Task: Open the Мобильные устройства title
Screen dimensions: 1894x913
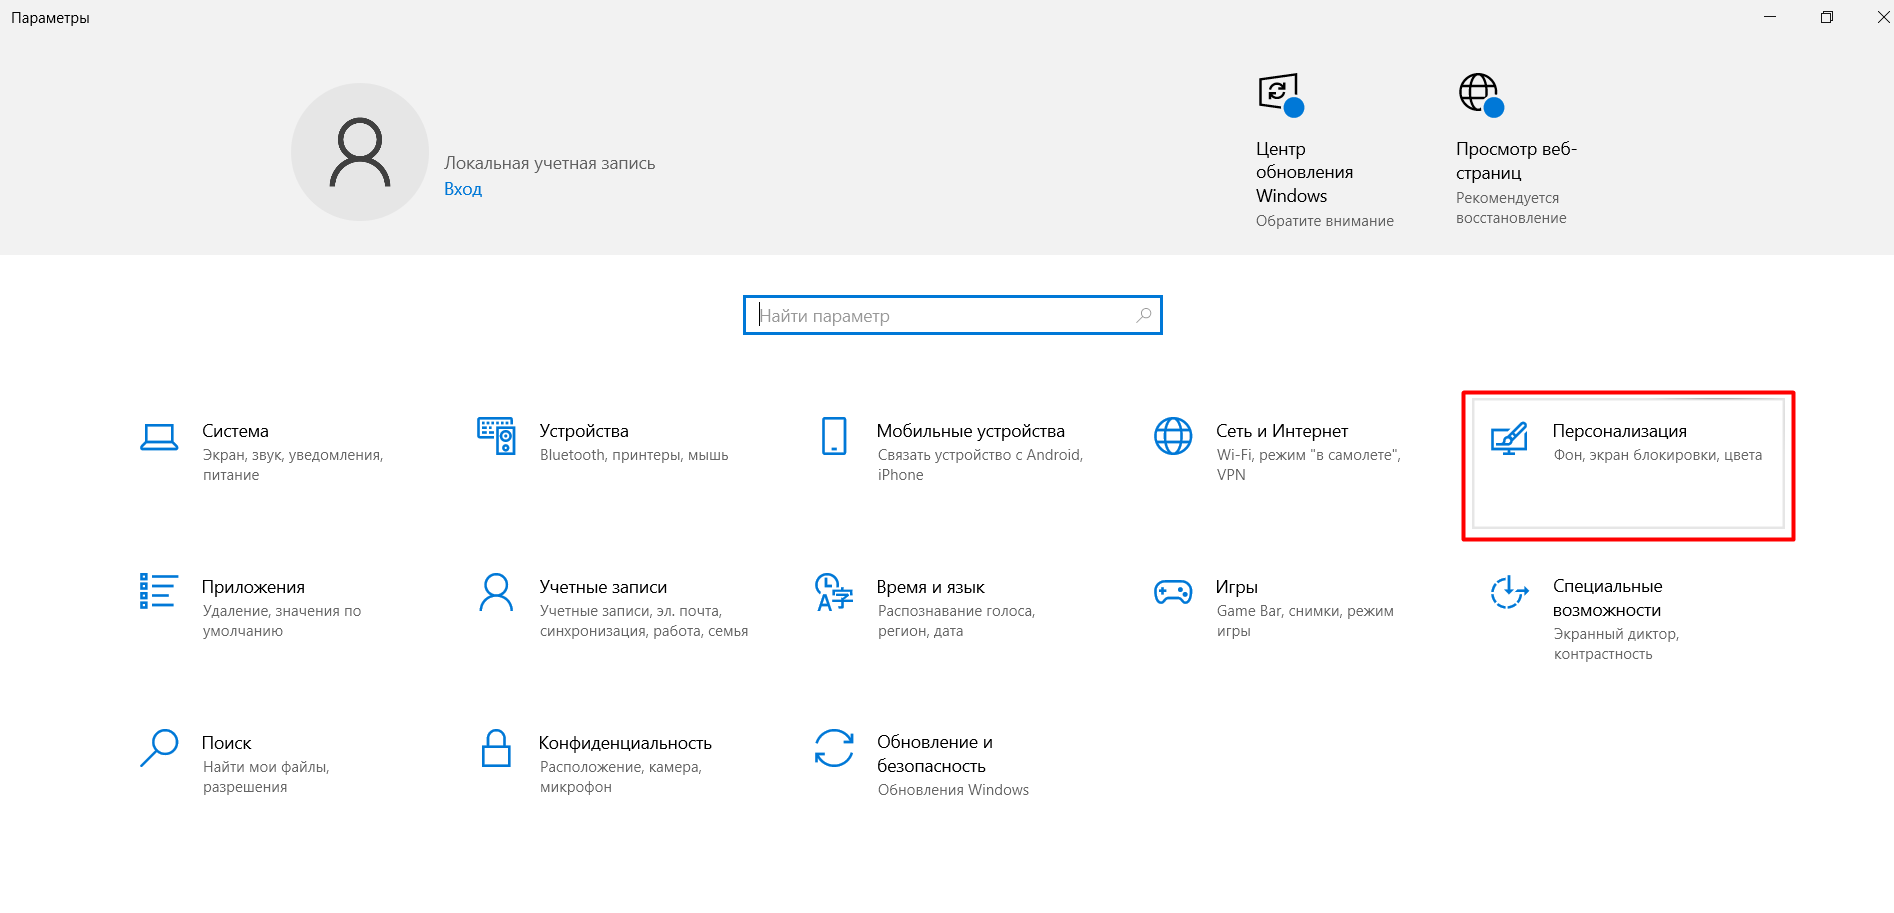Action: pyautogui.click(x=971, y=431)
